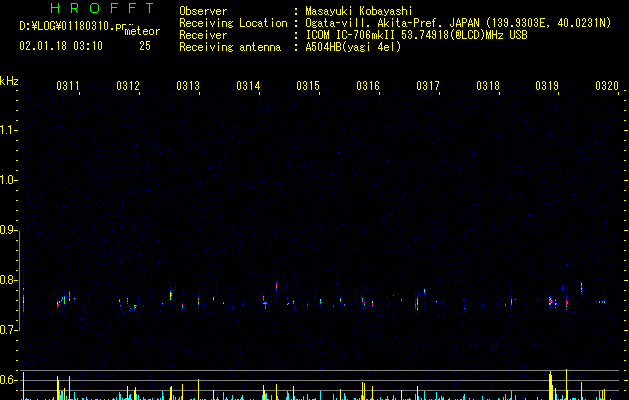Click the Receiving antenna label
This screenshot has height=400, width=629.
230,47
